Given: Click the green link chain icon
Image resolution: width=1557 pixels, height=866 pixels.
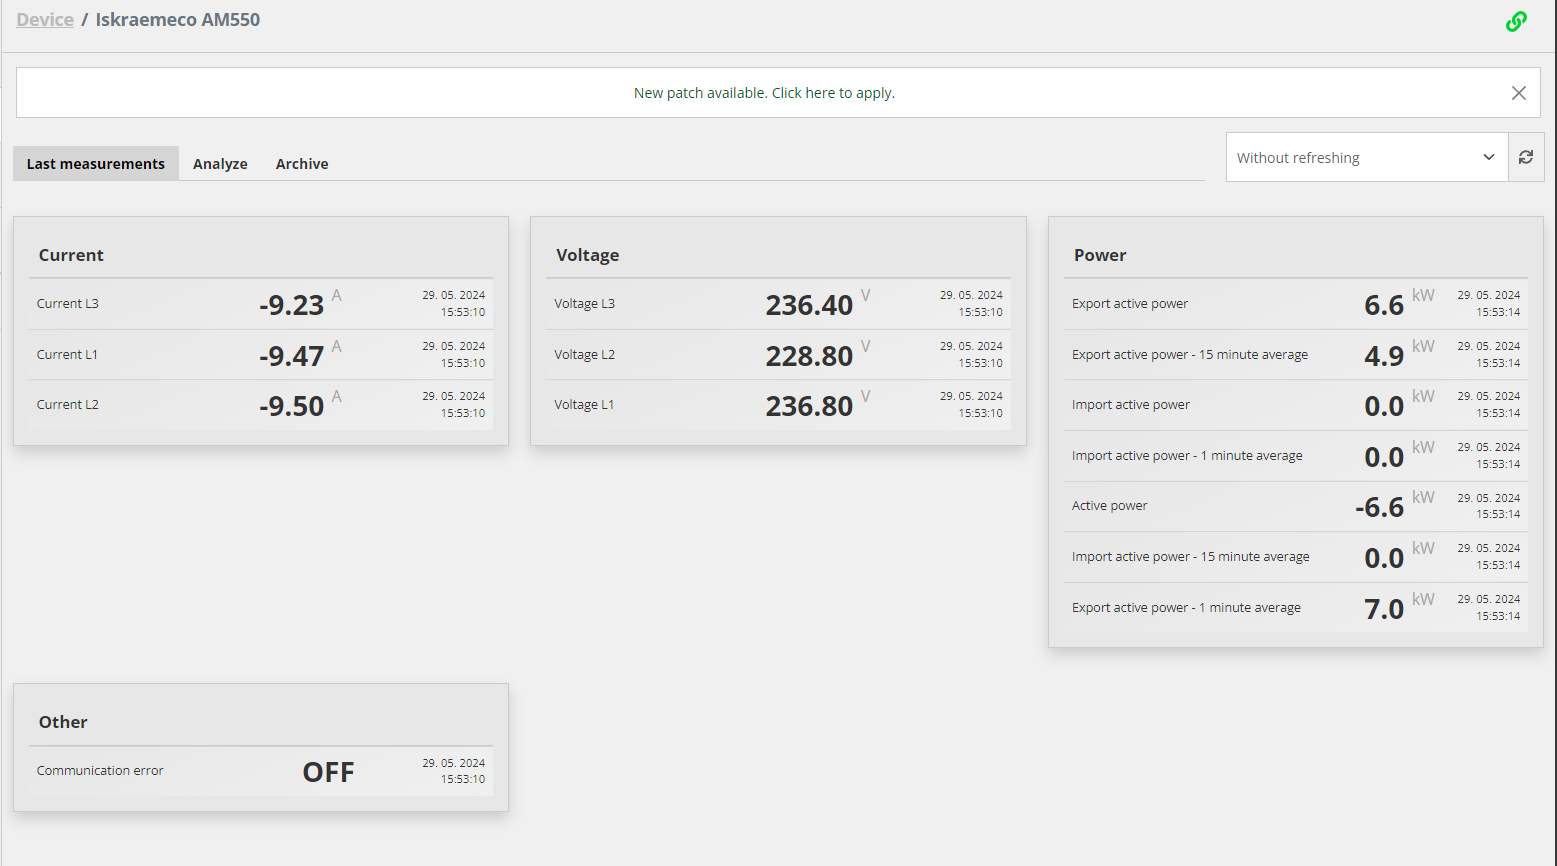Looking at the screenshot, I should 1516,21.
